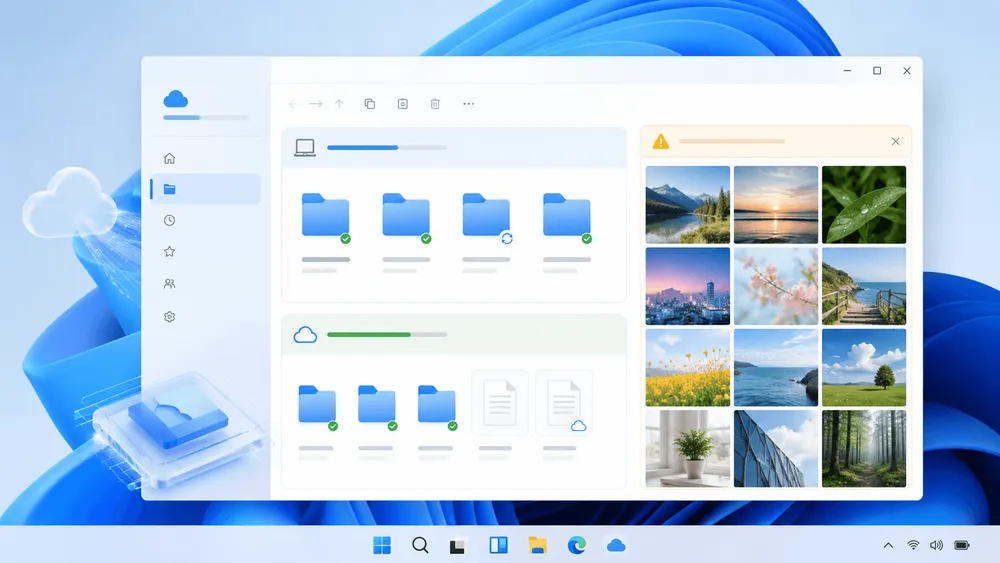Image resolution: width=1000 pixels, height=563 pixels.
Task: Open the Widgets panel icon on taskbar
Action: tap(498, 545)
